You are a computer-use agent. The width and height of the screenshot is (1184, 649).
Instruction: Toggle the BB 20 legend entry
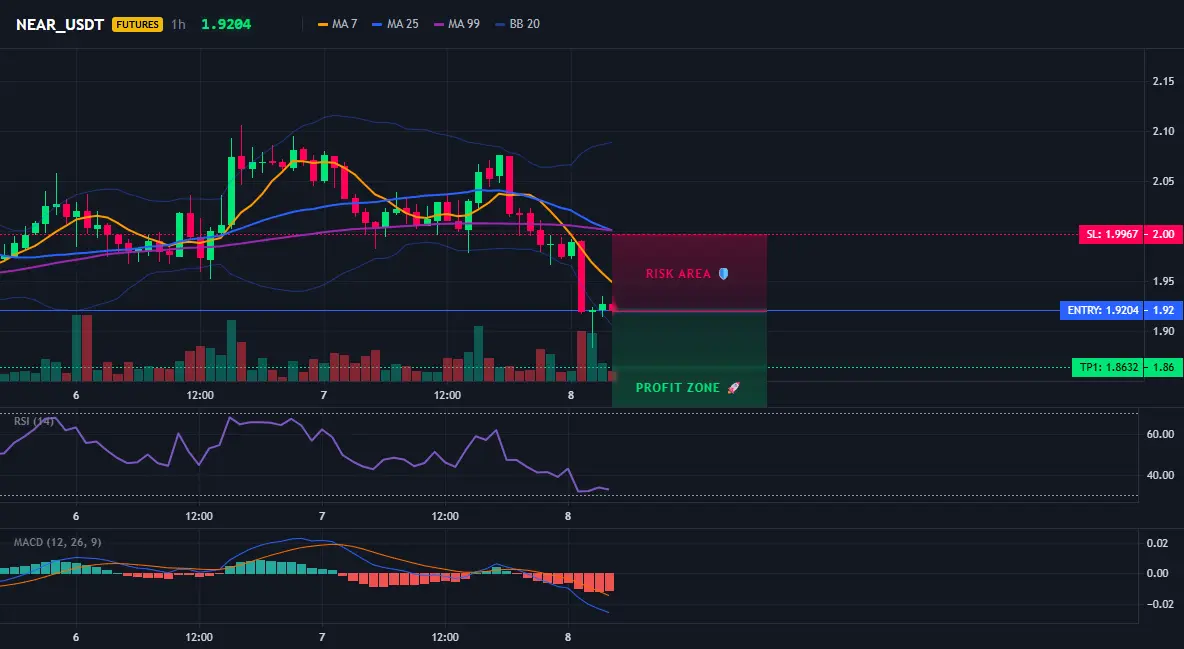coord(517,24)
